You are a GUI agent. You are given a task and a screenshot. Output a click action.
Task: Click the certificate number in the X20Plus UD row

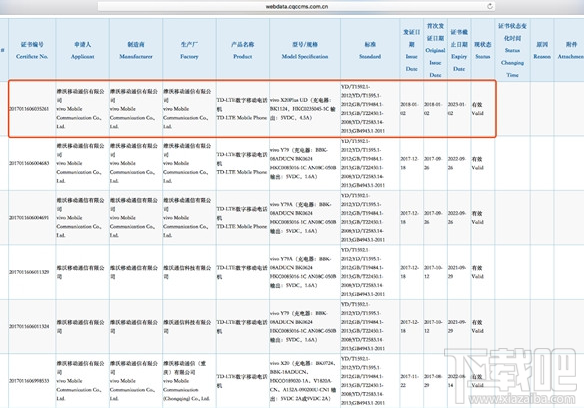point(29,109)
